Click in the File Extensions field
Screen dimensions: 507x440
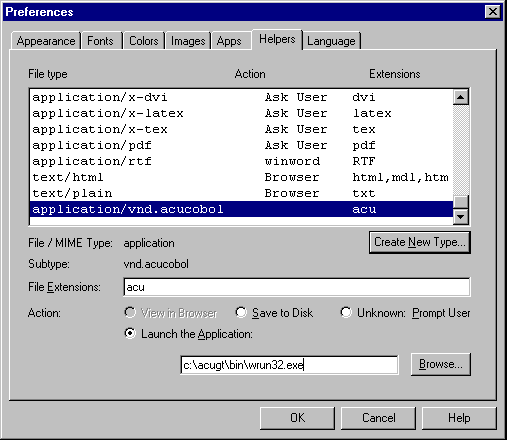click(x=297, y=287)
